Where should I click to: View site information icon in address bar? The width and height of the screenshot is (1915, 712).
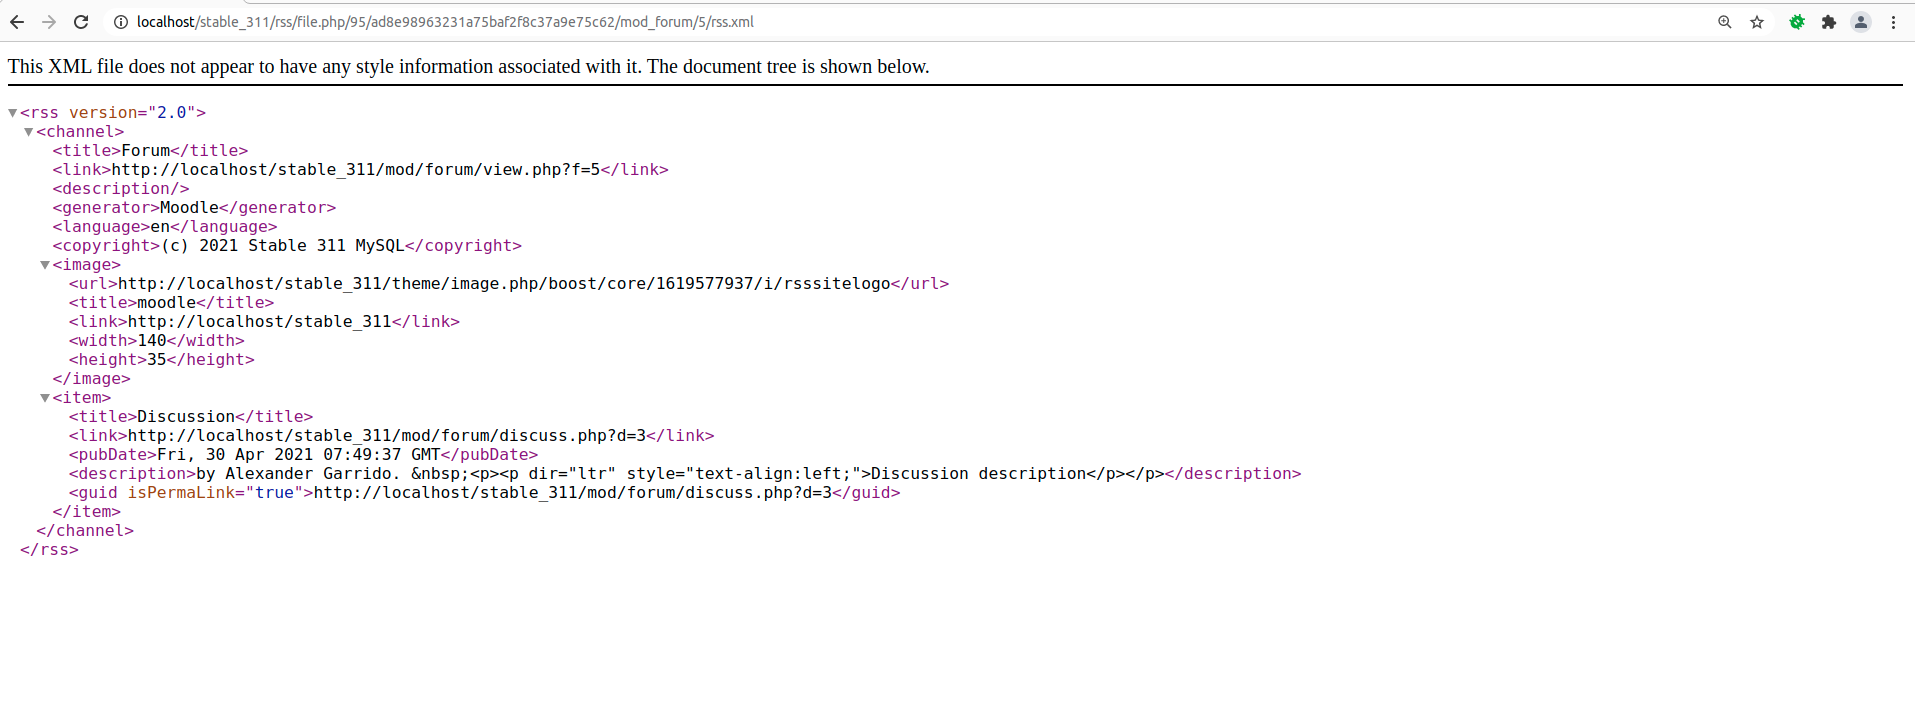tap(121, 22)
